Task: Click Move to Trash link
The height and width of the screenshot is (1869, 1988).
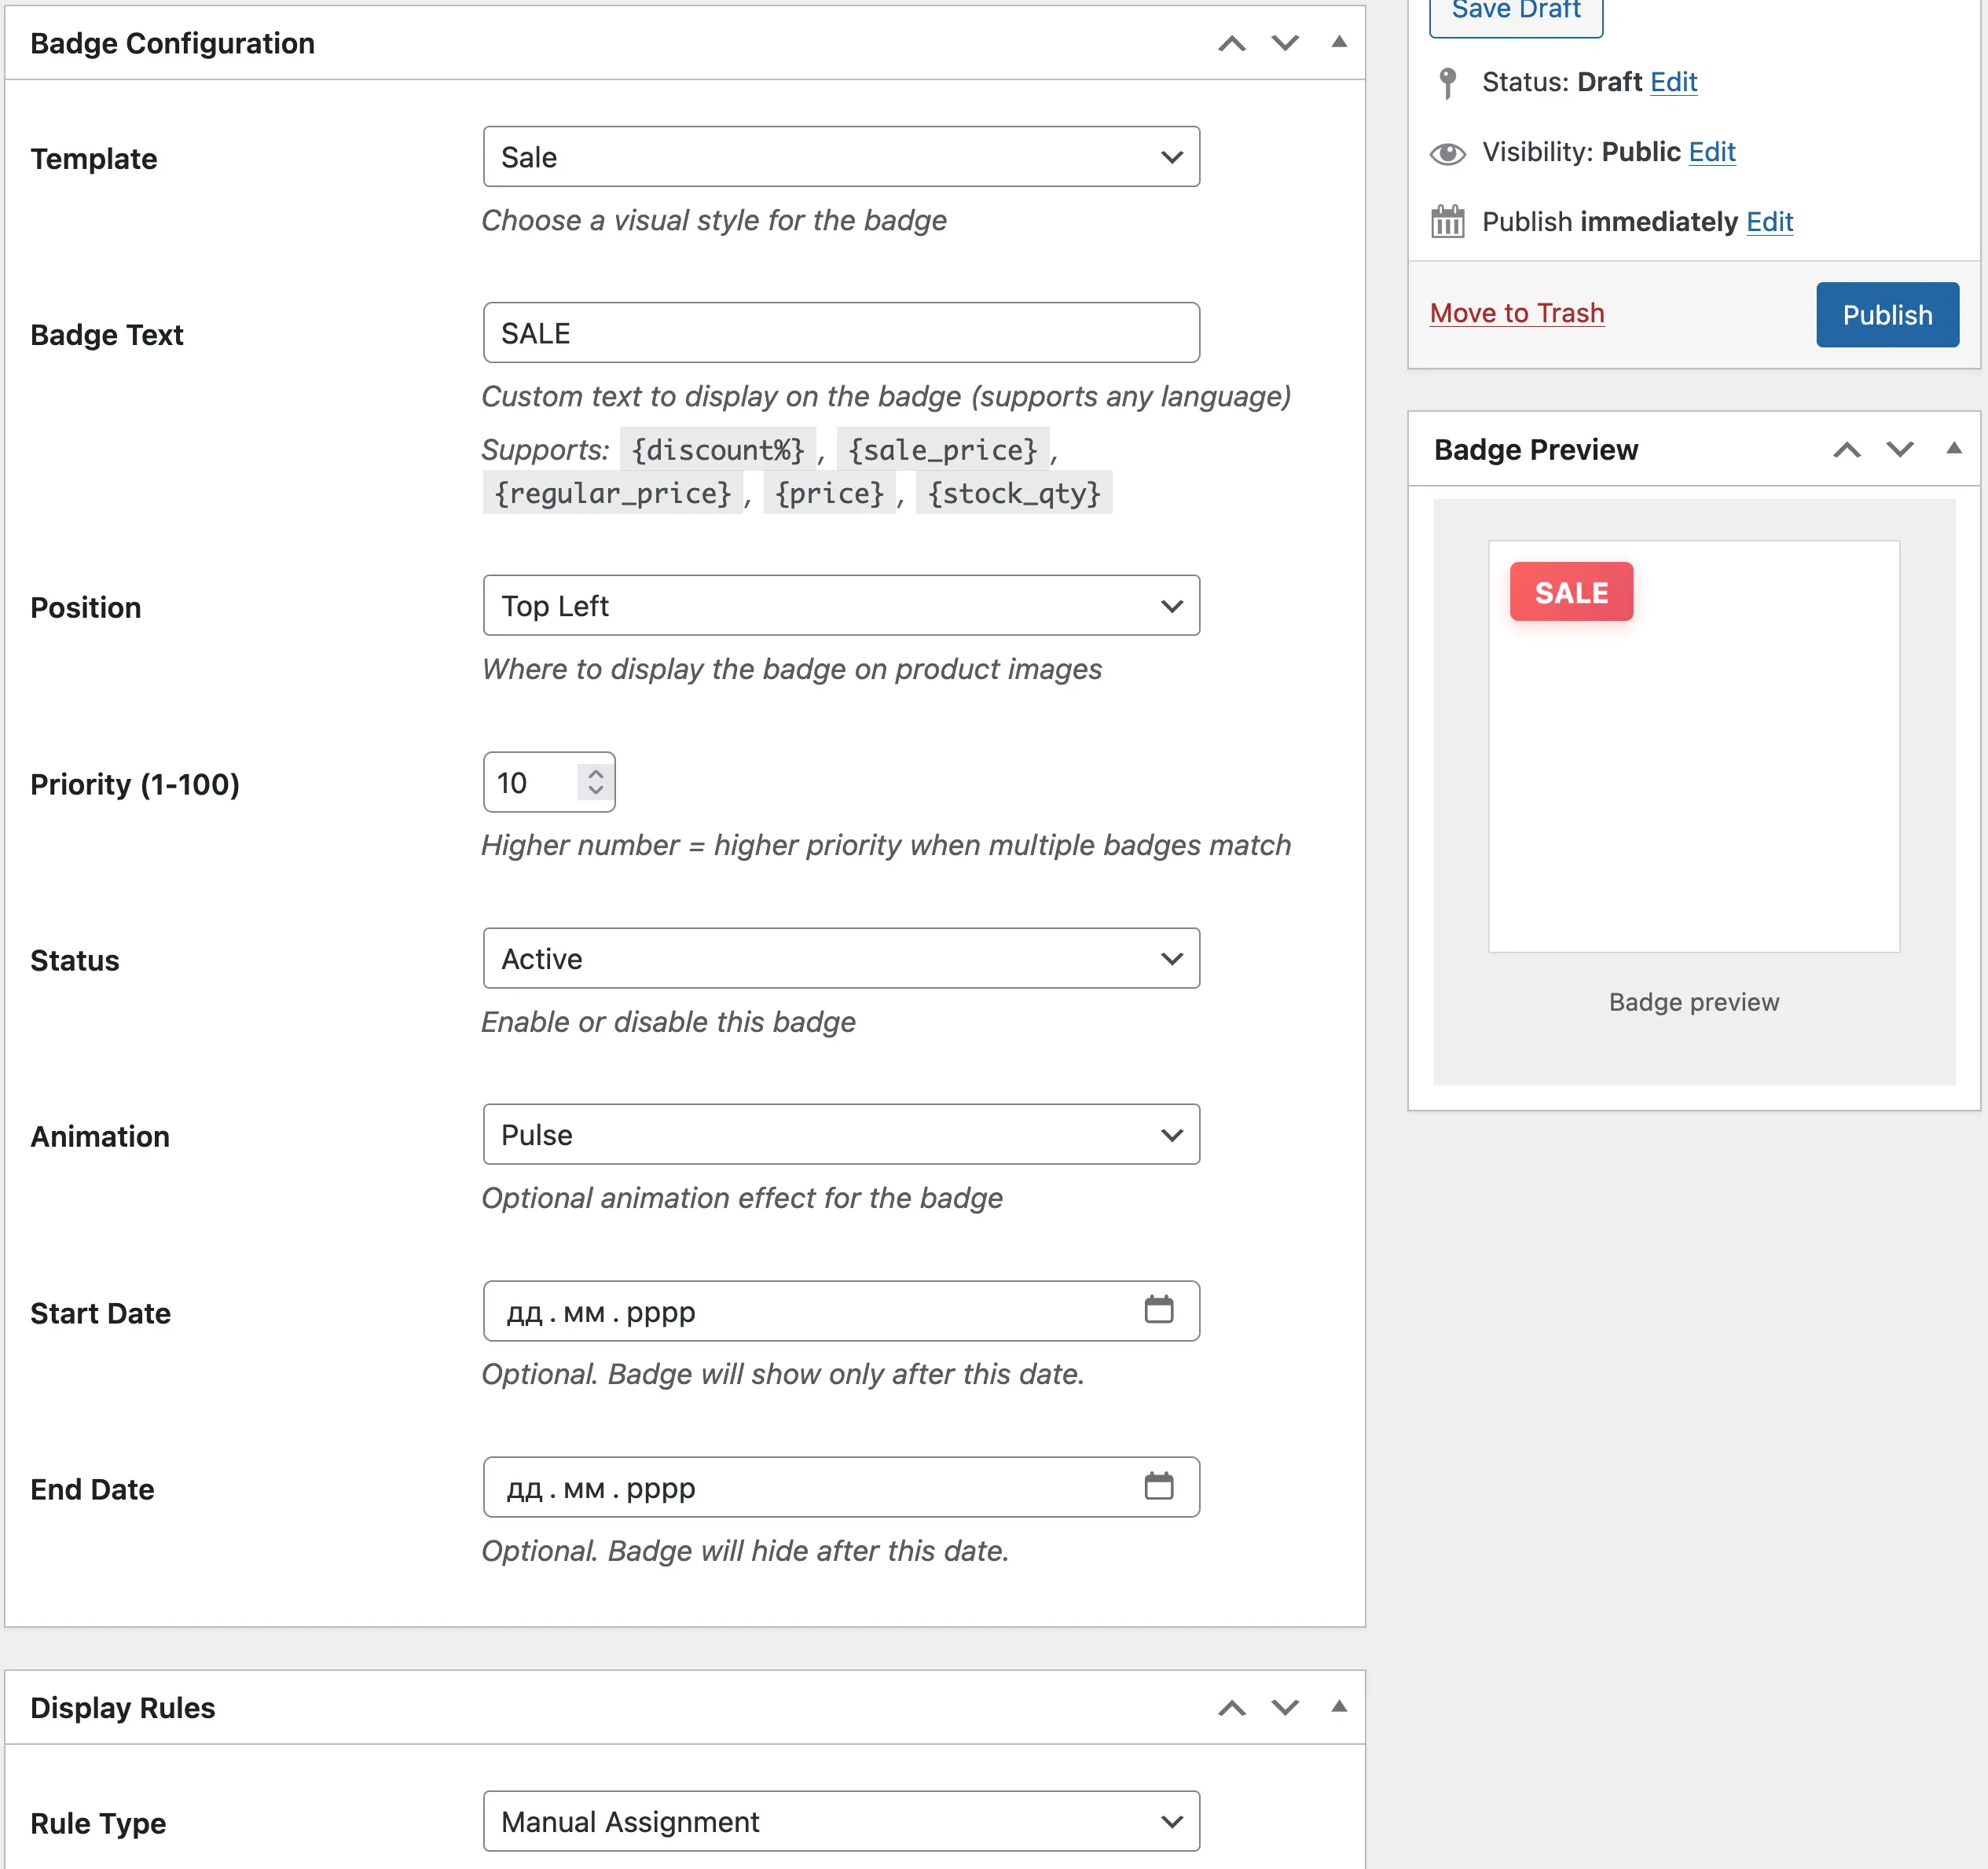Action: click(1516, 313)
